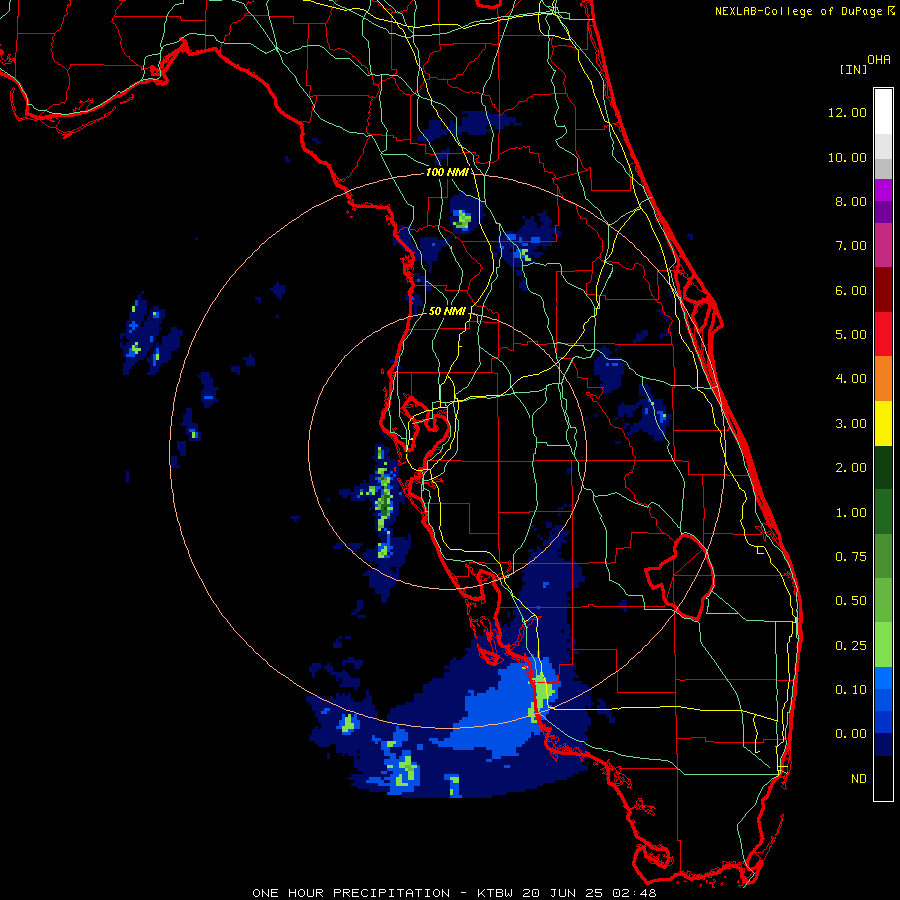Pick the dark red swatch in the scale
The height and width of the screenshot is (900, 900).
pos(883,290)
